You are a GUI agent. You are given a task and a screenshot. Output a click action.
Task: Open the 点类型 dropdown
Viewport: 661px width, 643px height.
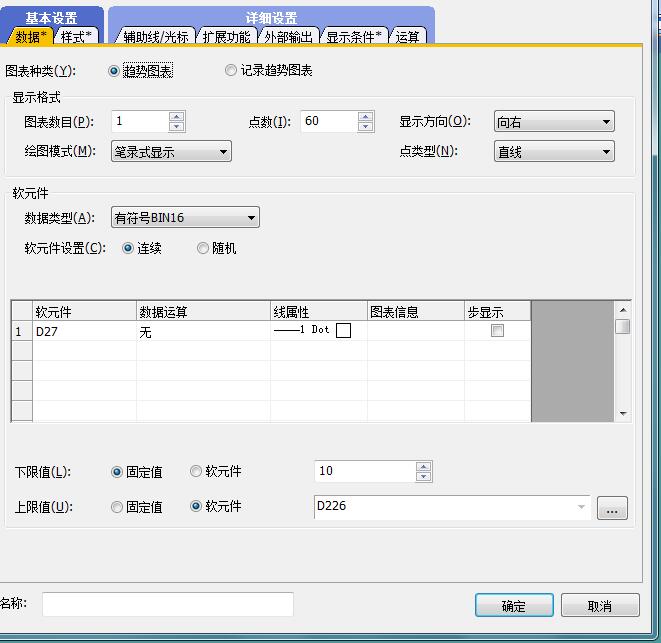(x=554, y=152)
